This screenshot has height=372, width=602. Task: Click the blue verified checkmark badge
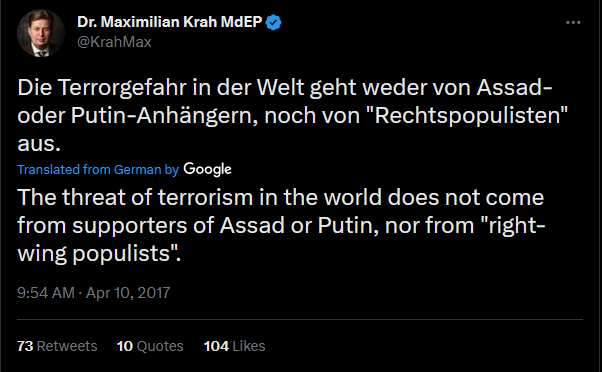point(274,22)
